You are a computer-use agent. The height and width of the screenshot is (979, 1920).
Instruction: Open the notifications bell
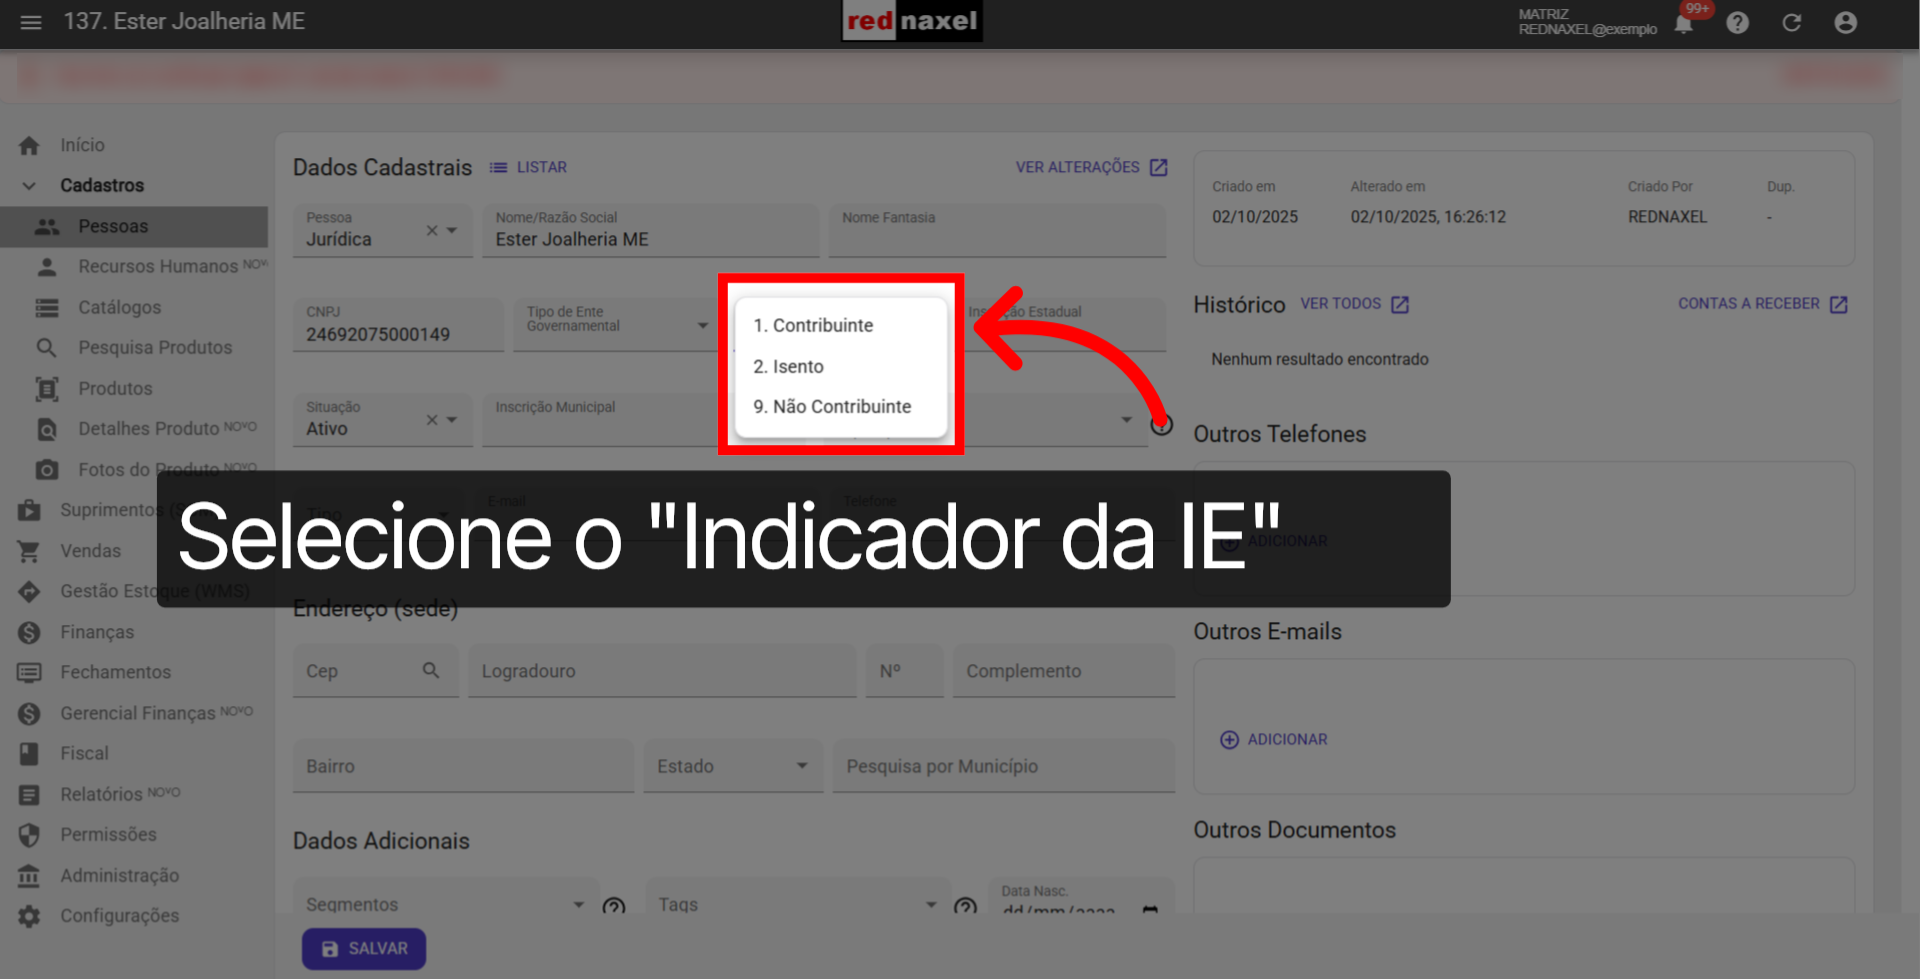1684,22
